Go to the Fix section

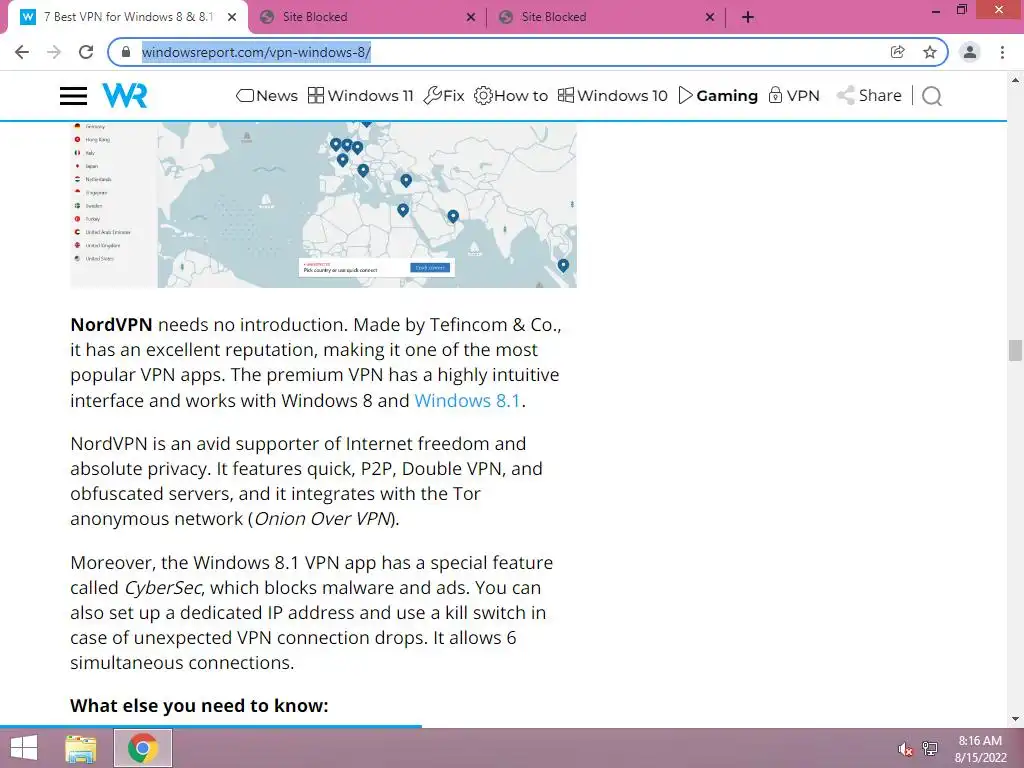pyautogui.click(x=444, y=96)
